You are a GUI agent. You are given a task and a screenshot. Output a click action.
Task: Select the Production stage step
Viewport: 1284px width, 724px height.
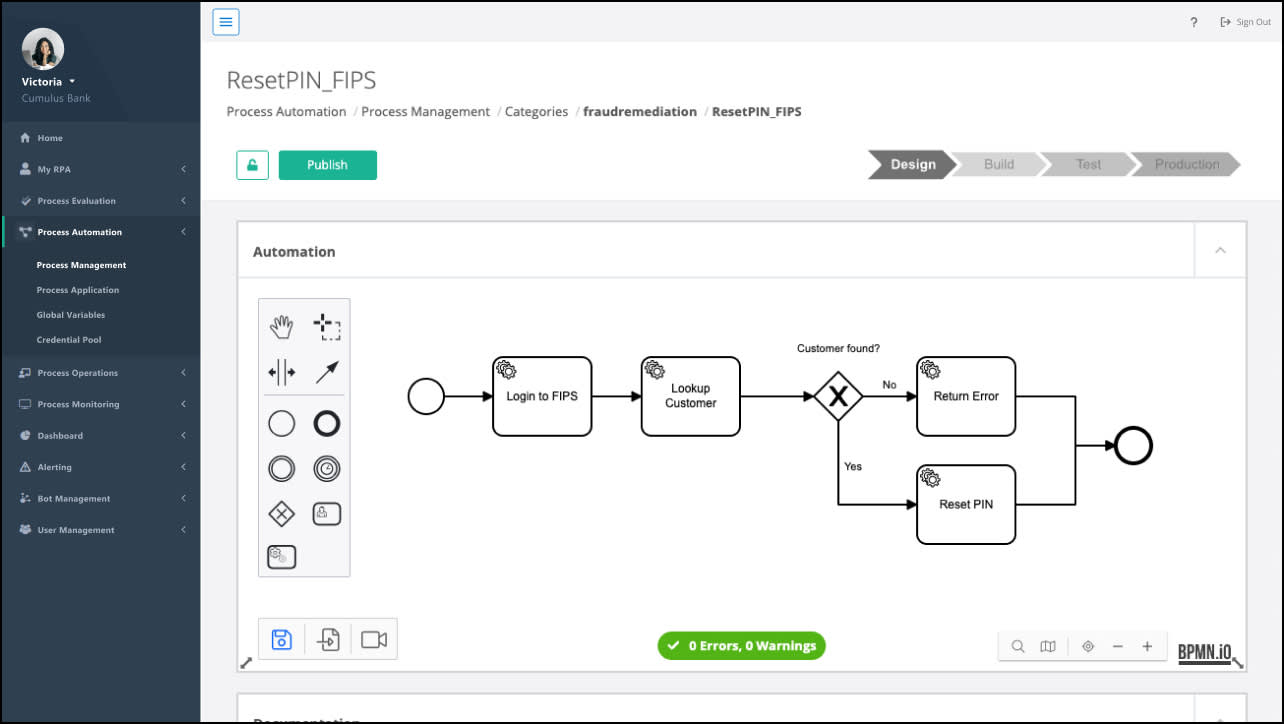coord(1186,164)
